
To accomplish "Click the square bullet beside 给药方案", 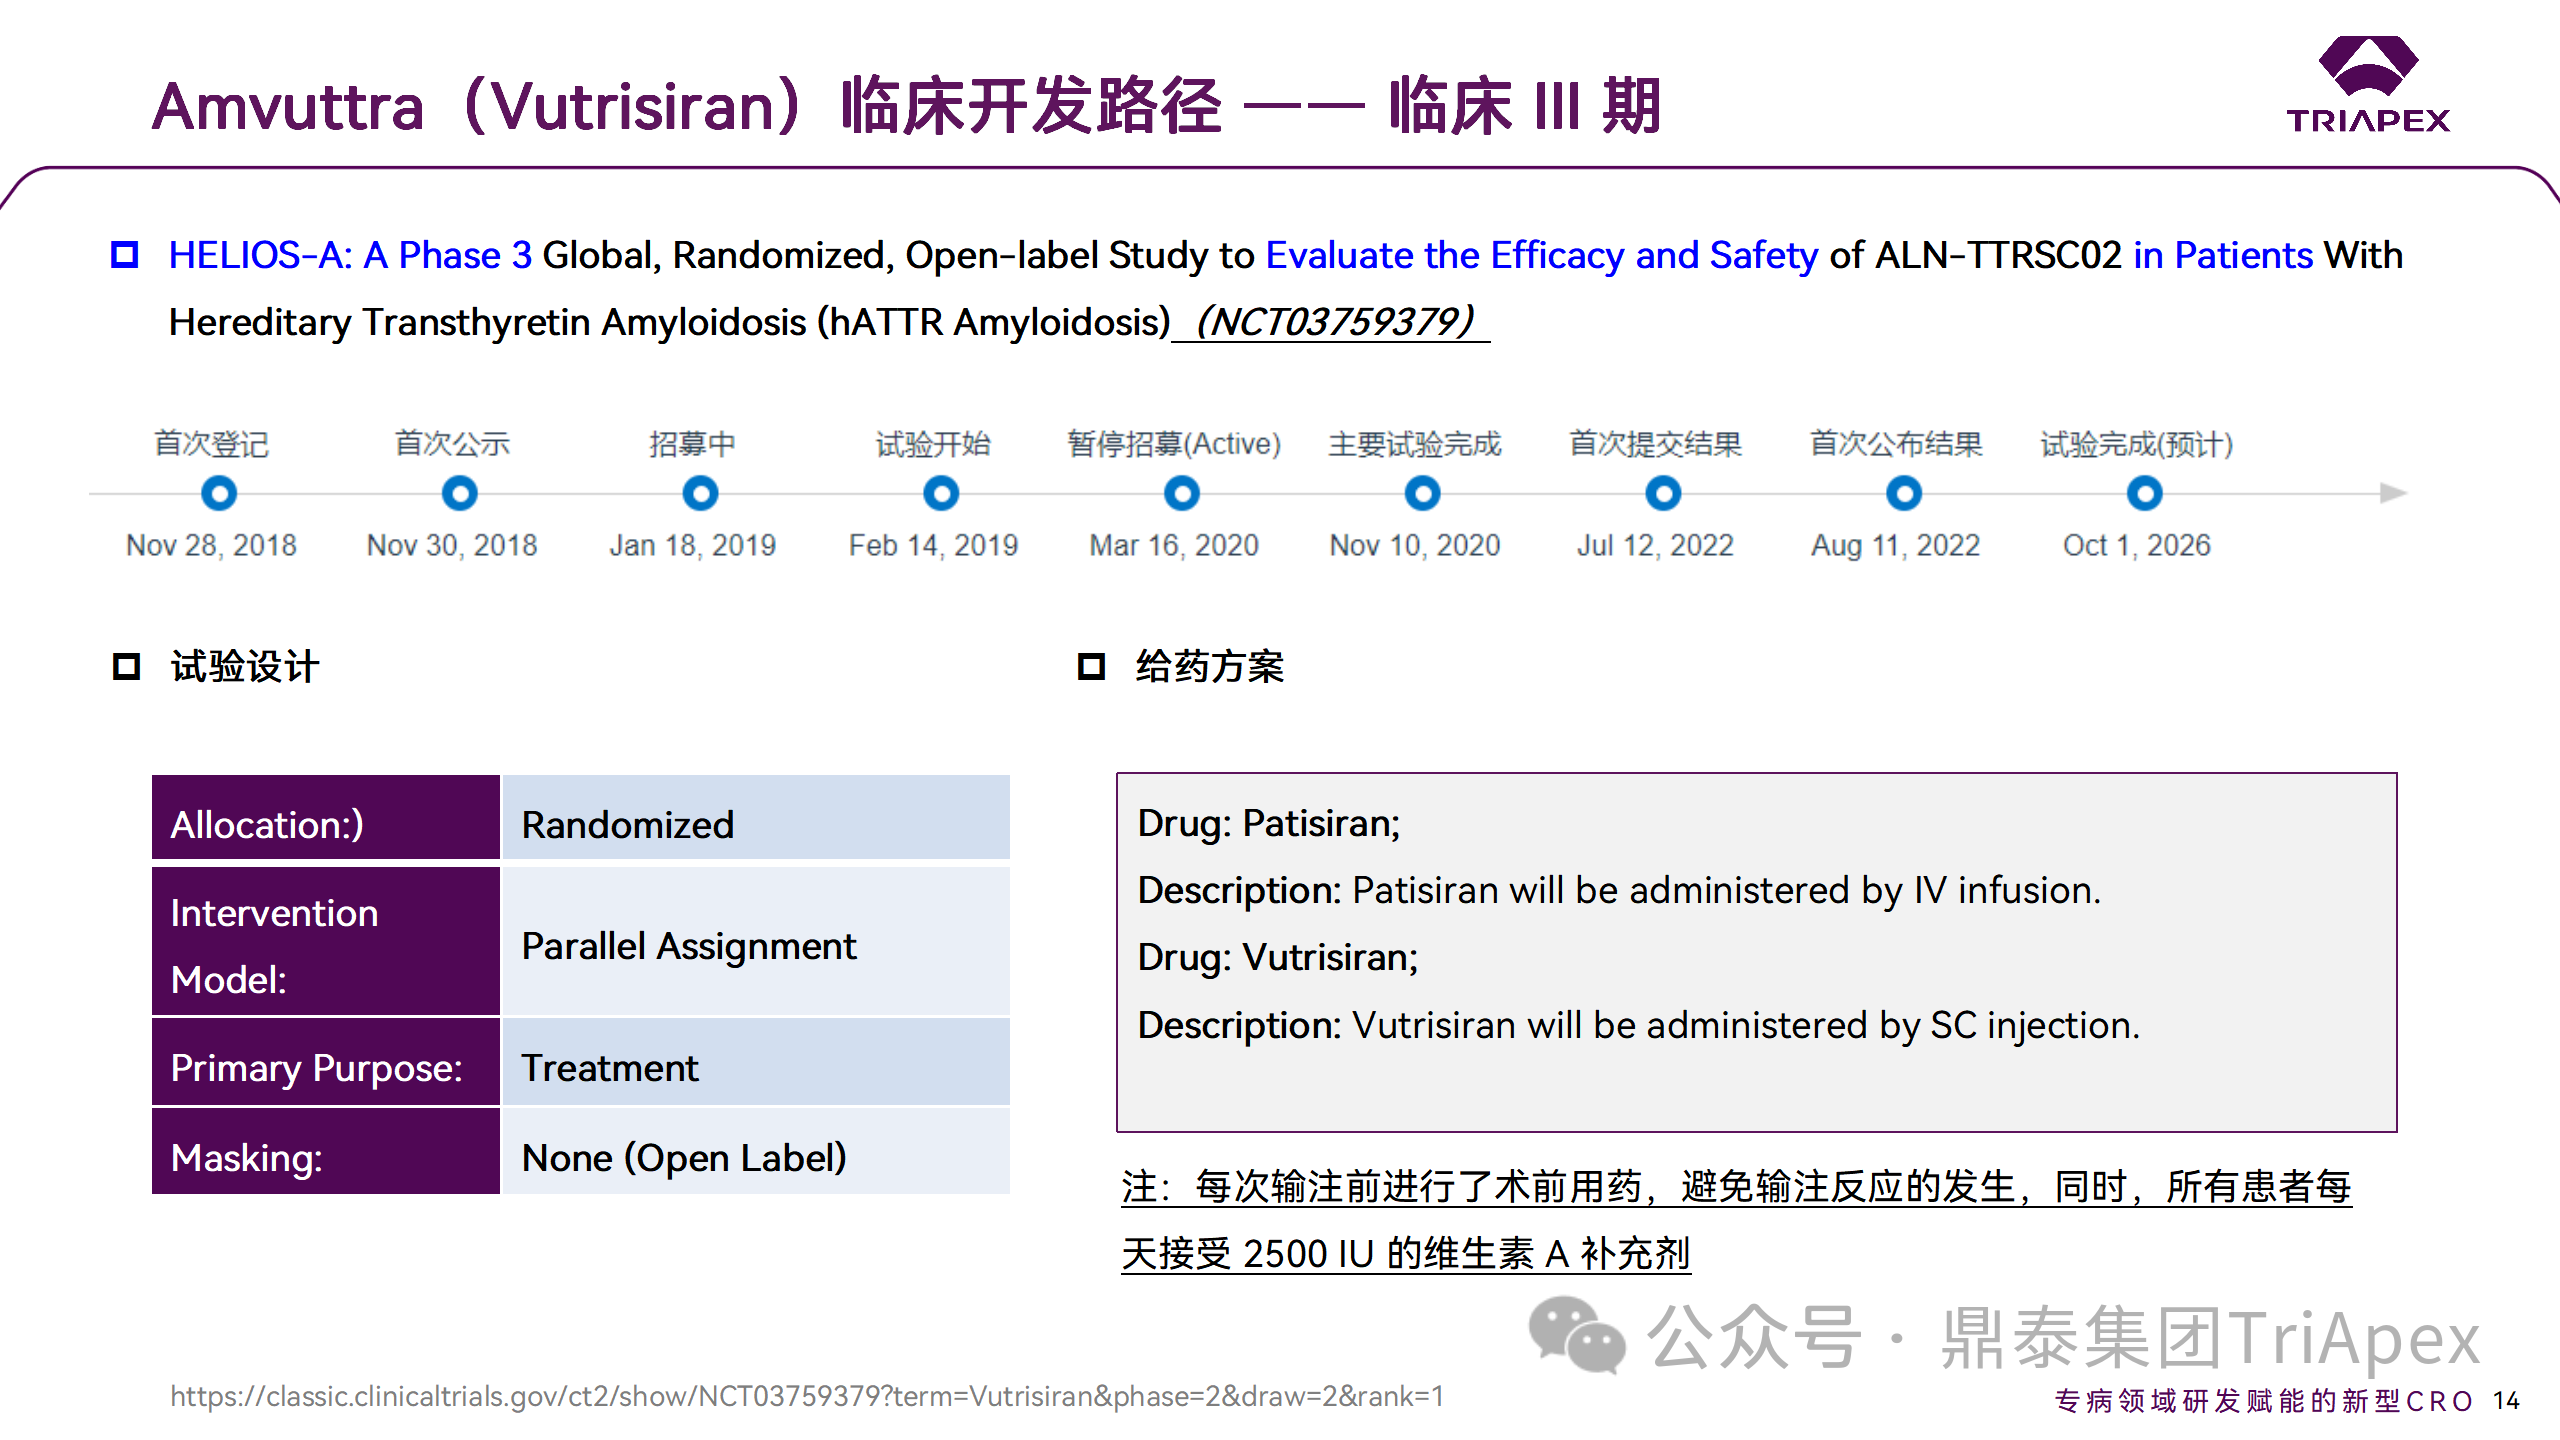I will (x=1091, y=666).
